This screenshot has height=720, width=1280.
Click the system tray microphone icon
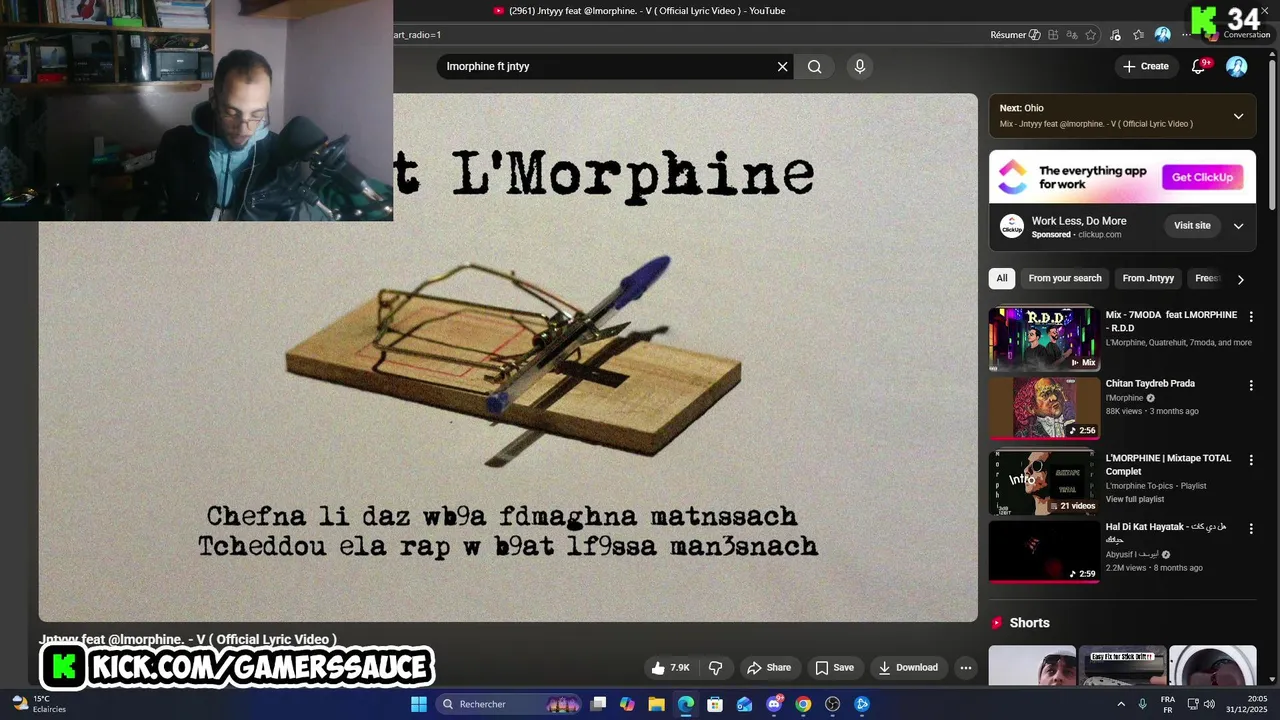(1143, 704)
